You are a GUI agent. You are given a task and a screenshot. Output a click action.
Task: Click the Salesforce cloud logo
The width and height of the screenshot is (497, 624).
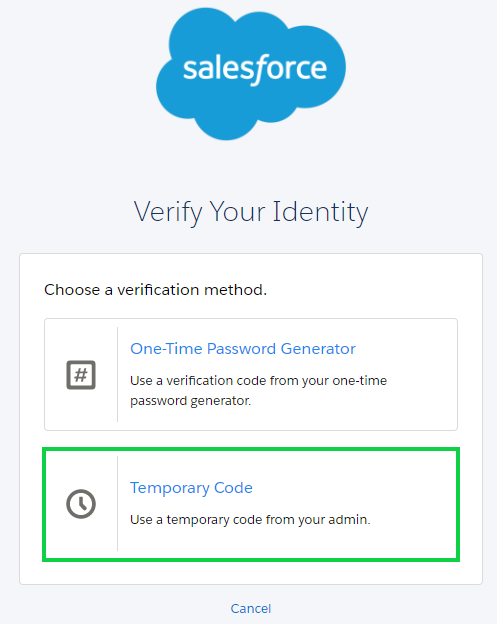tap(251, 74)
